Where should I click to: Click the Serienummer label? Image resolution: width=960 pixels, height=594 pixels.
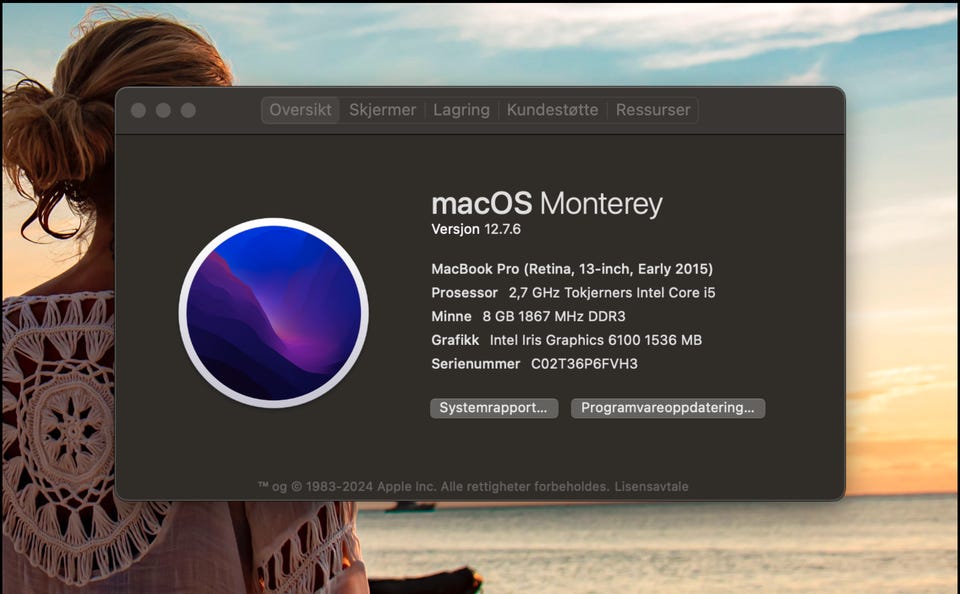475,364
